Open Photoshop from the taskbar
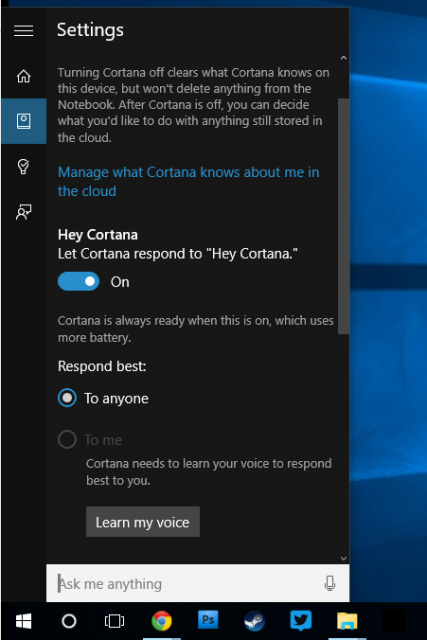427x640 pixels. [x=208, y=620]
